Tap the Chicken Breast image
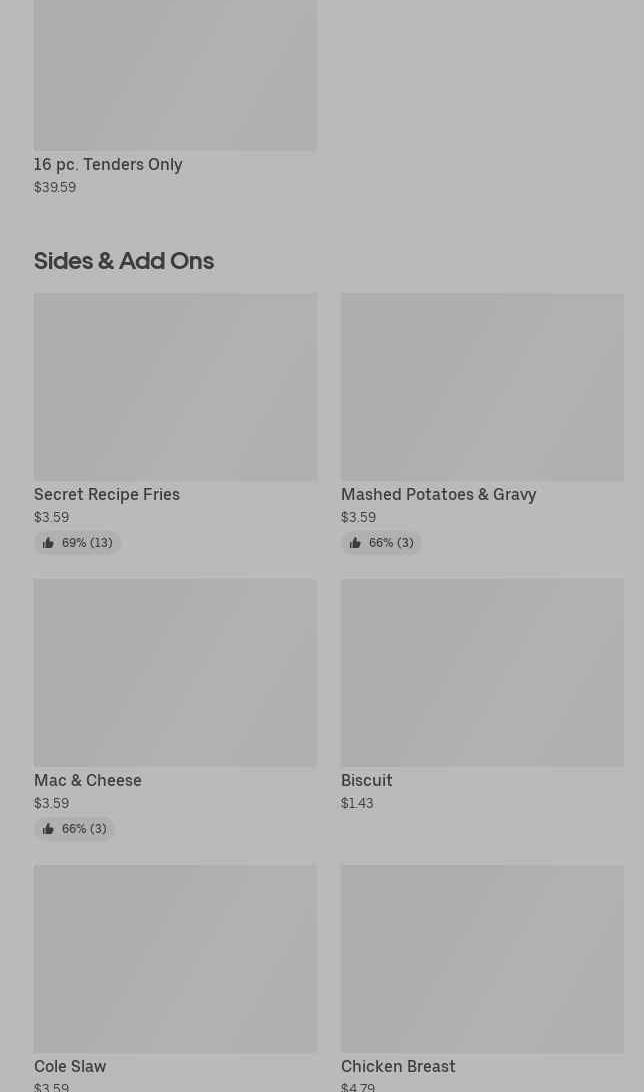 [x=482, y=959]
